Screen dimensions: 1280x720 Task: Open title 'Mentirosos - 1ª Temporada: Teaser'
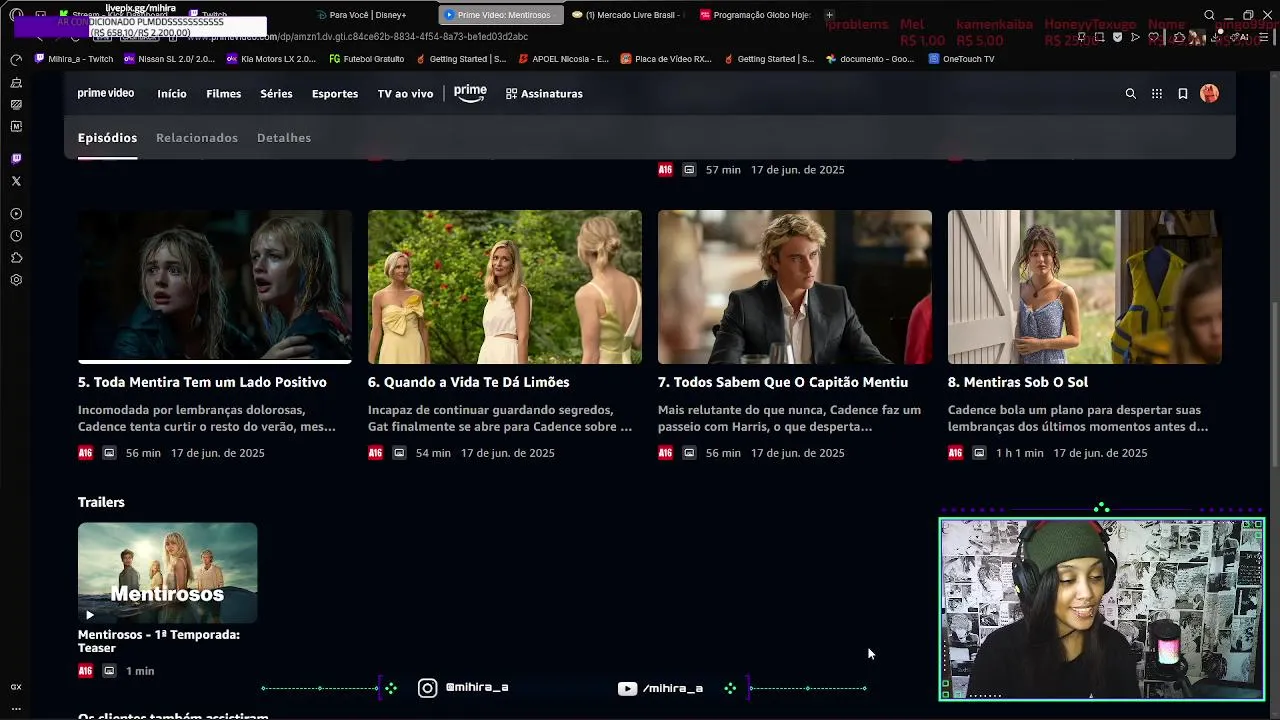(x=159, y=641)
